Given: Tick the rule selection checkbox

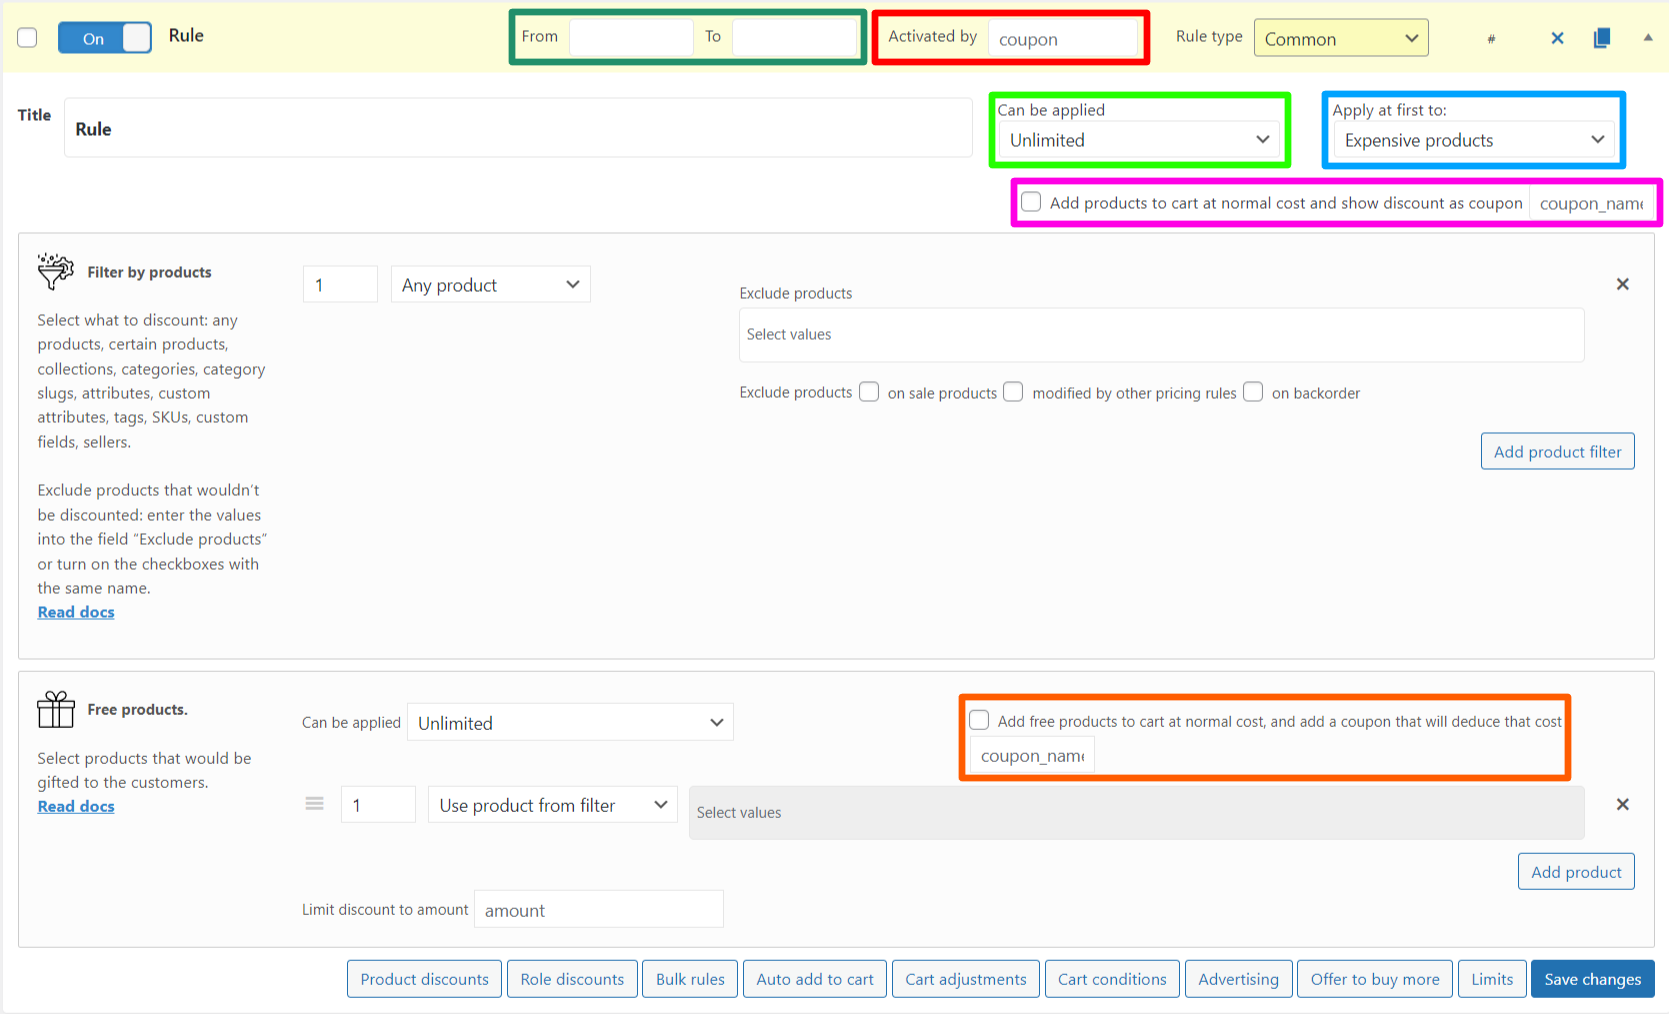Looking at the screenshot, I should pyautogui.click(x=27, y=37).
